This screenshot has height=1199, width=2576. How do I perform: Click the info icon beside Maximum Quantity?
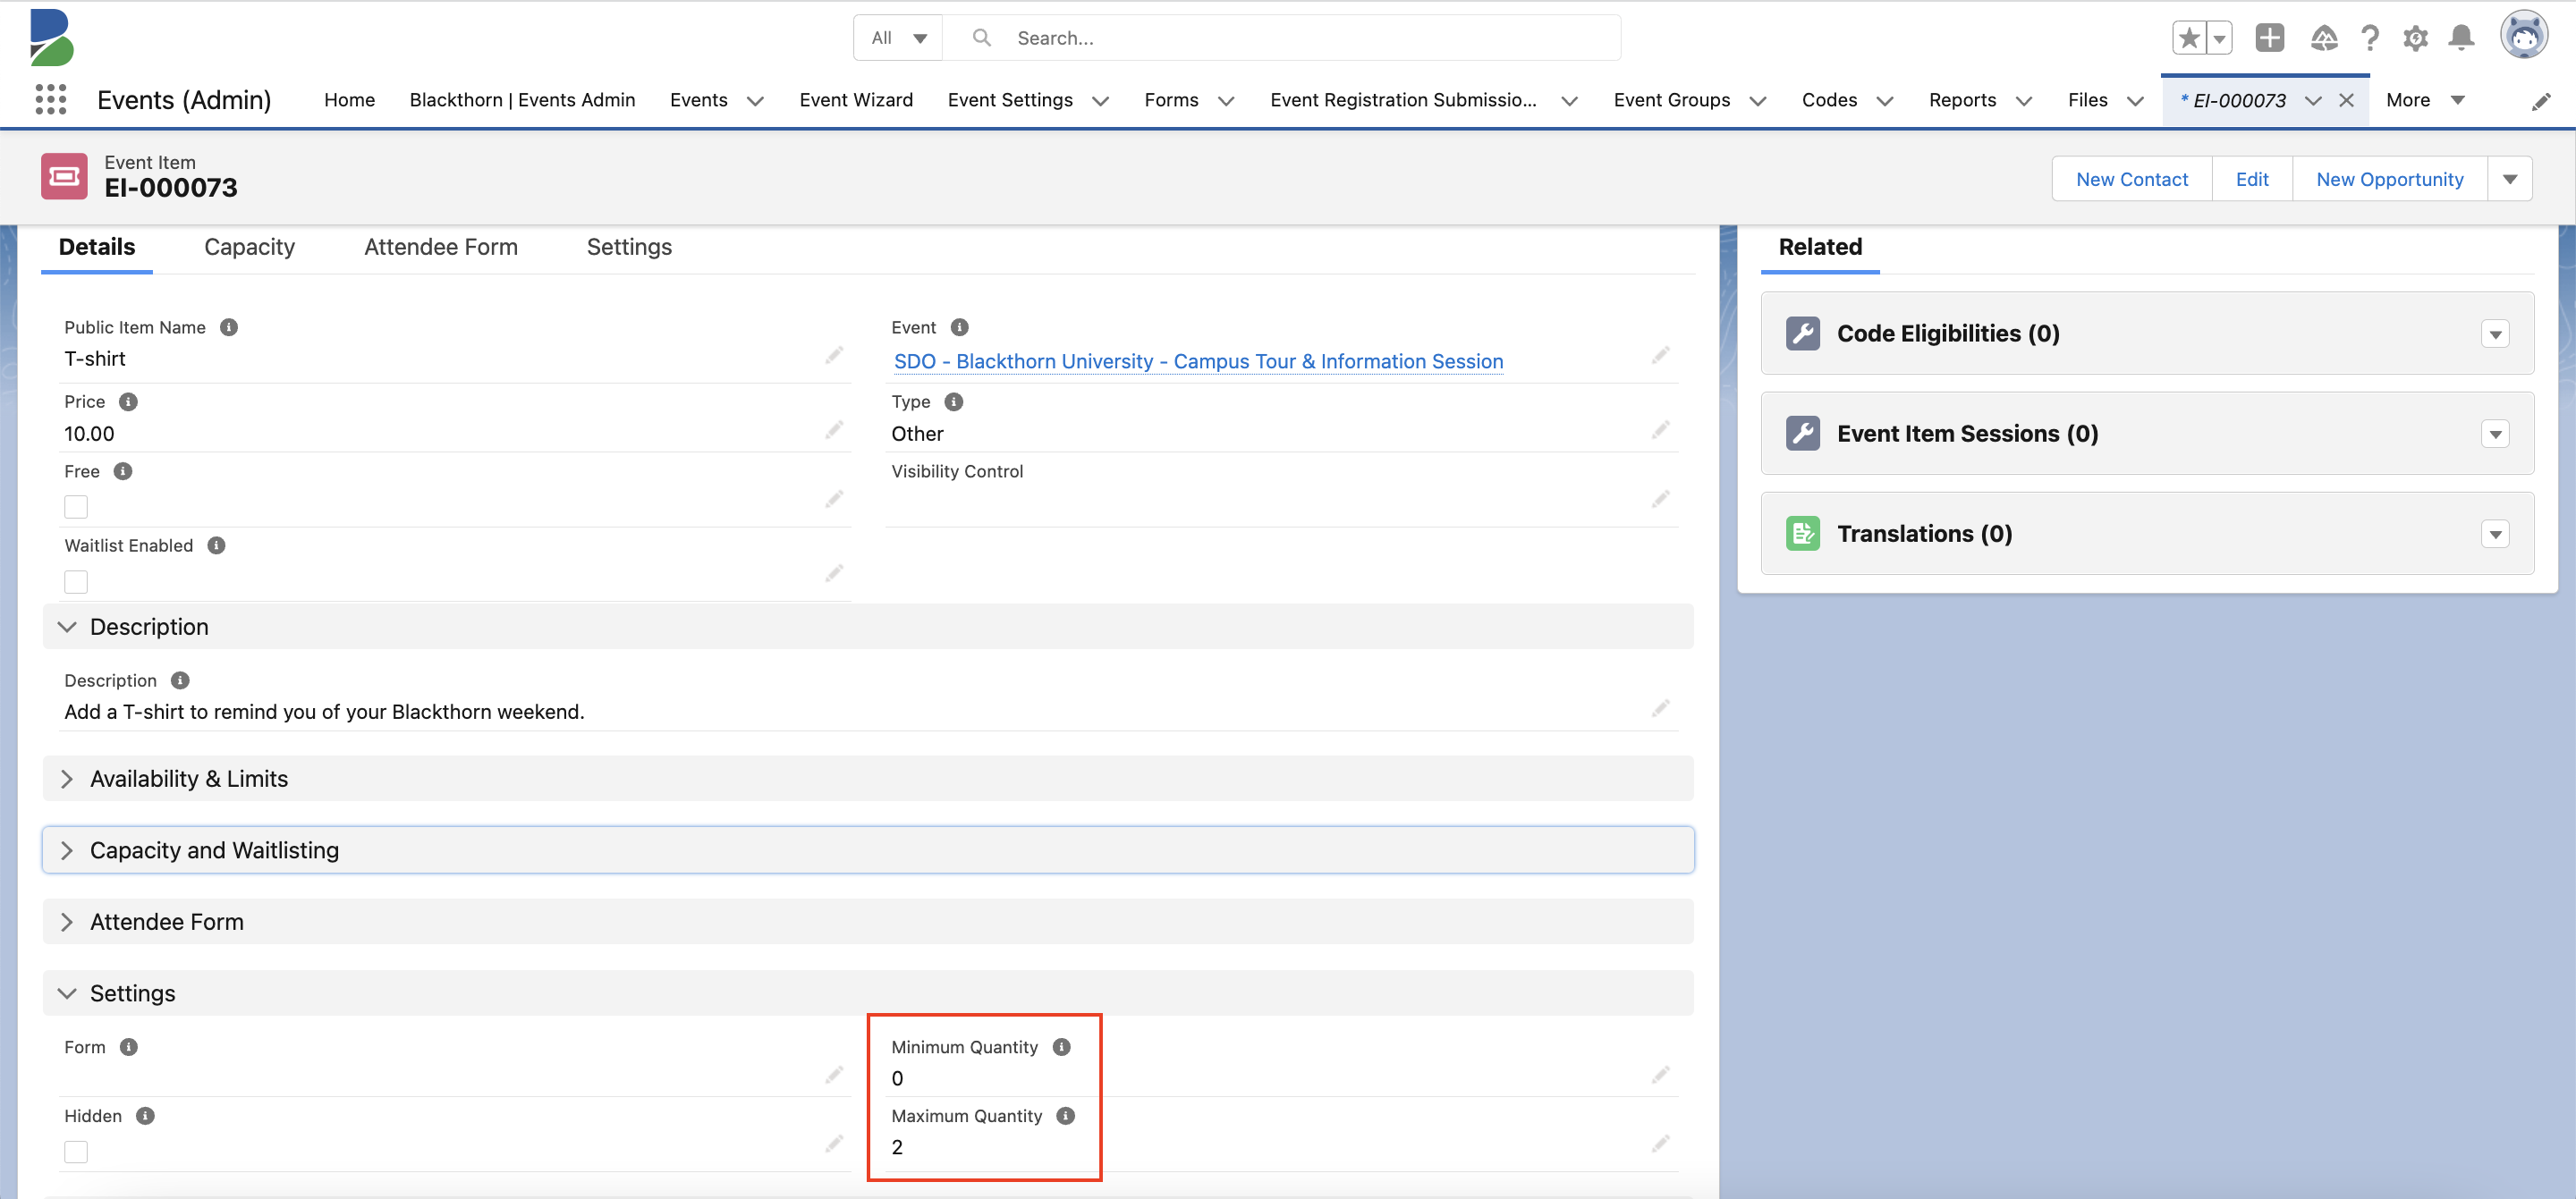[1065, 1116]
